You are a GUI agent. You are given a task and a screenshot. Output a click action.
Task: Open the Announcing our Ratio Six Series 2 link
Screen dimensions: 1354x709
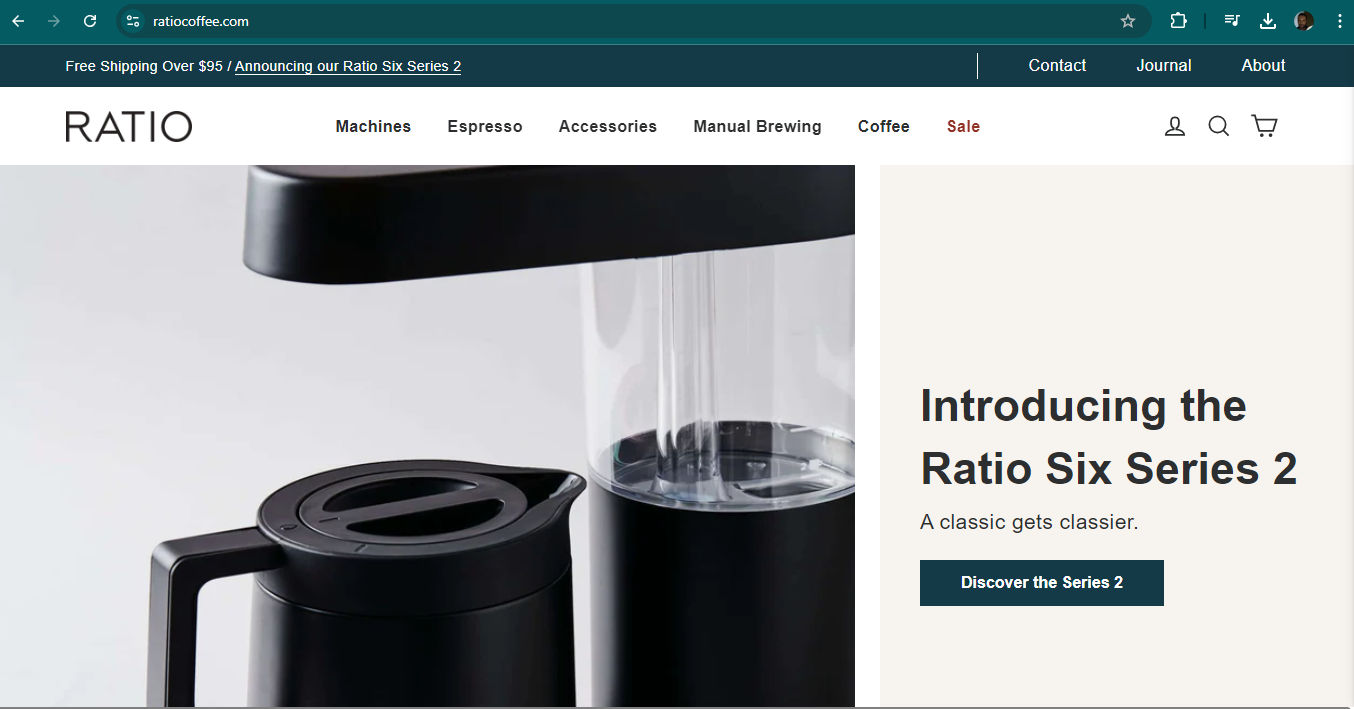(x=348, y=66)
